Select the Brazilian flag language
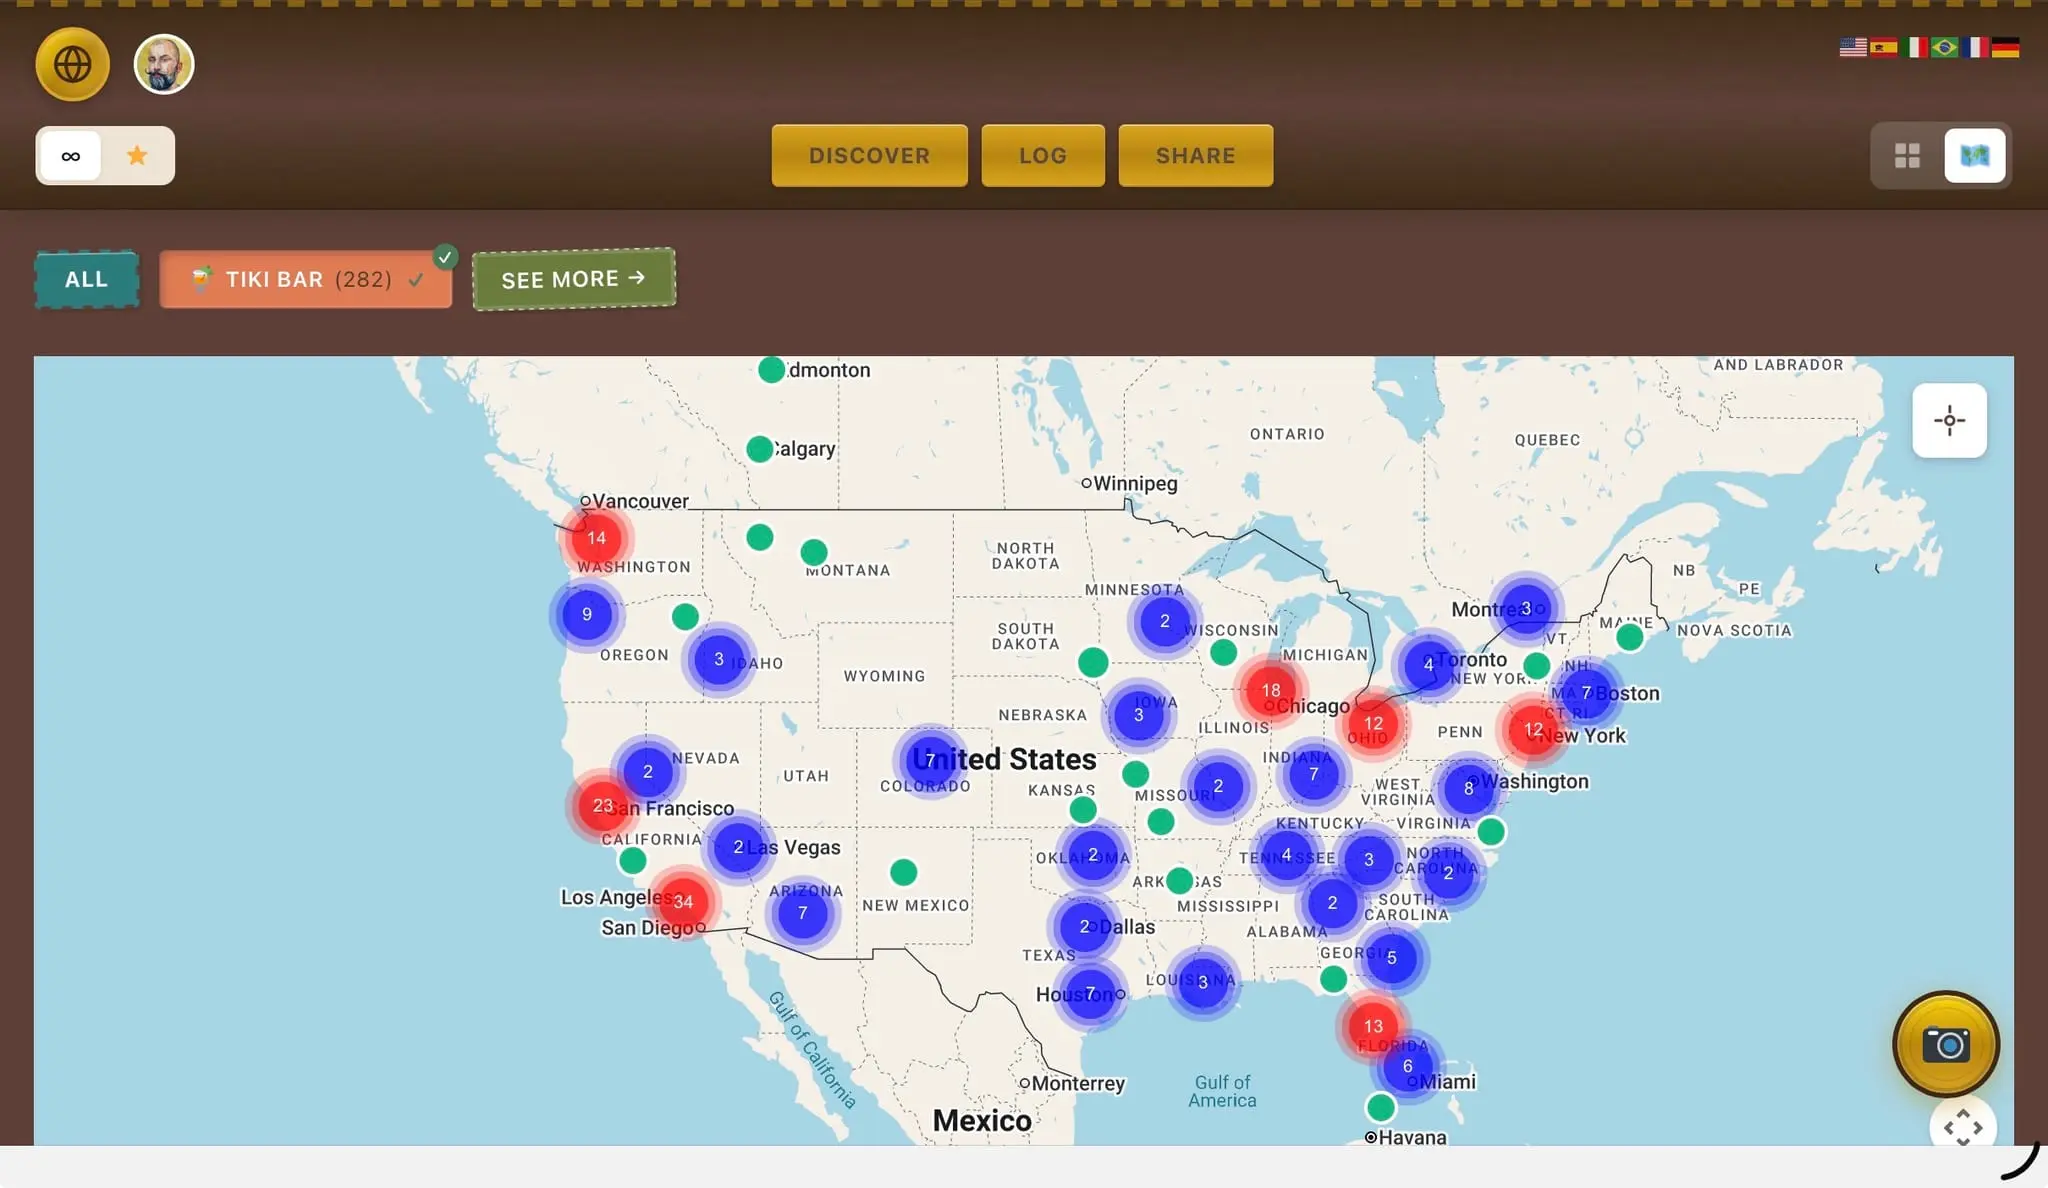The image size is (2048, 1188). [1944, 47]
